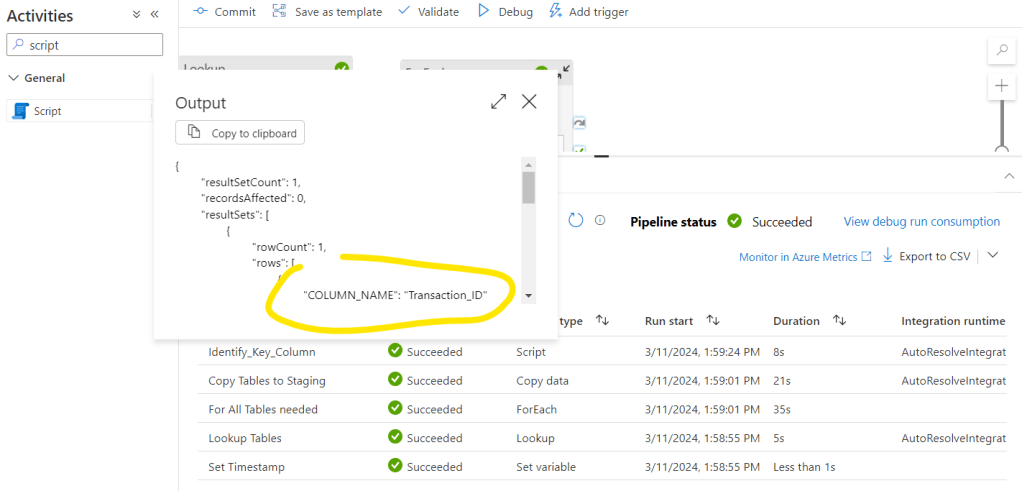Image resolution: width=1022 pixels, height=491 pixels.
Task: Copy output to clipboard
Action: tap(240, 133)
